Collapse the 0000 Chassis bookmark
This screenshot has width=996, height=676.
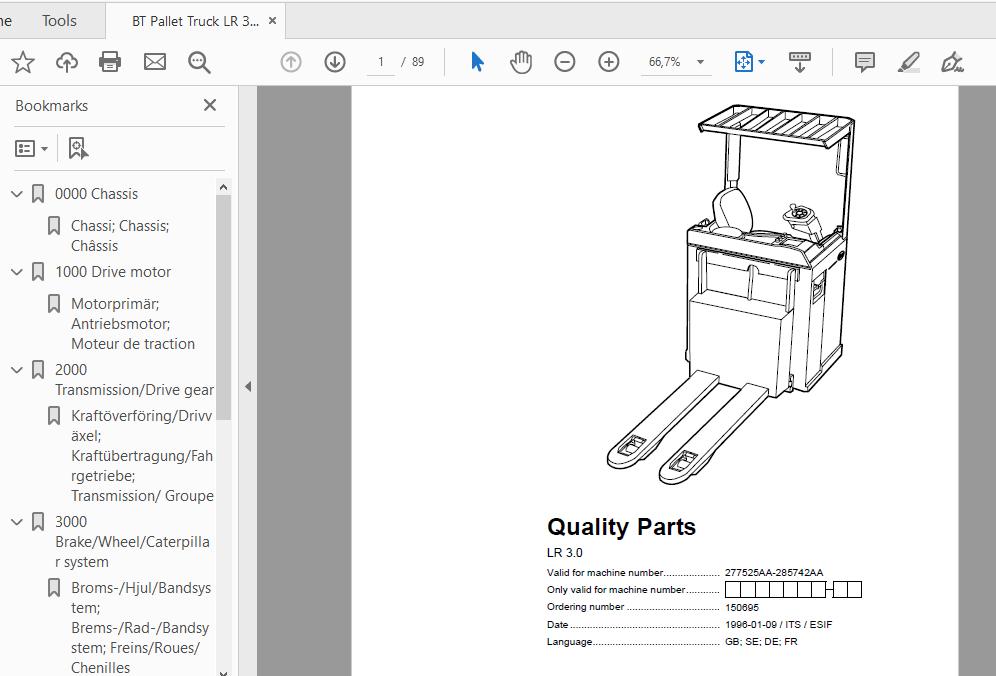tap(17, 194)
